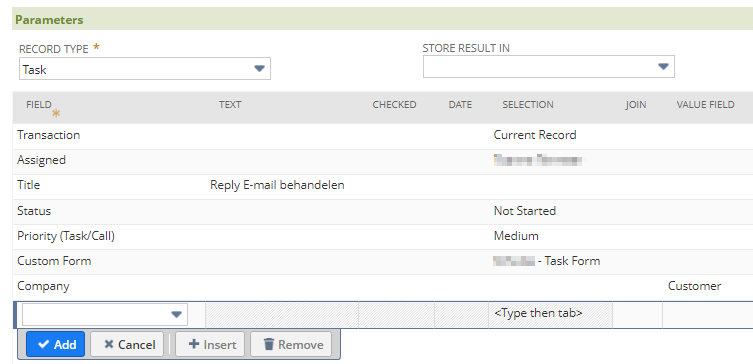Click the Parameters section heading
Screen dimensions: 753x364
pyautogui.click(x=49, y=20)
